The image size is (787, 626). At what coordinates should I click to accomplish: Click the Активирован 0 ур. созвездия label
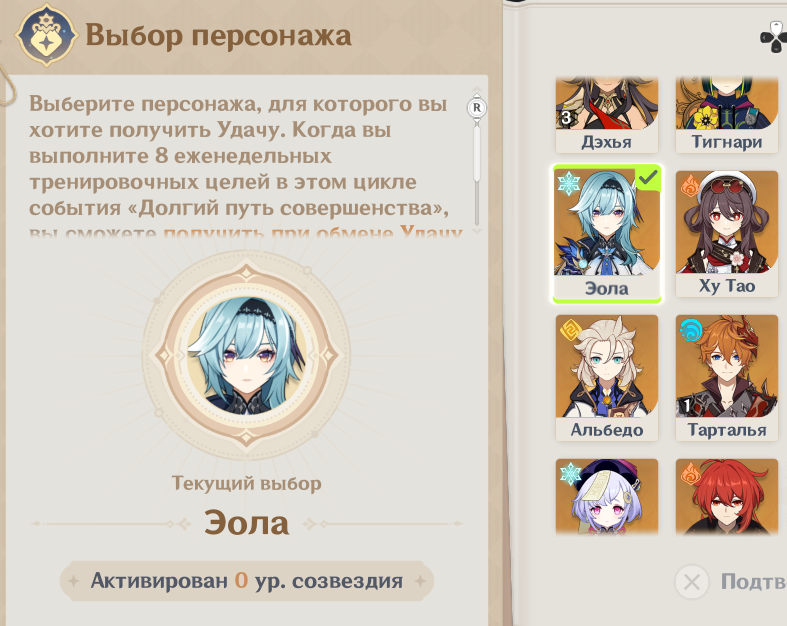[246, 581]
